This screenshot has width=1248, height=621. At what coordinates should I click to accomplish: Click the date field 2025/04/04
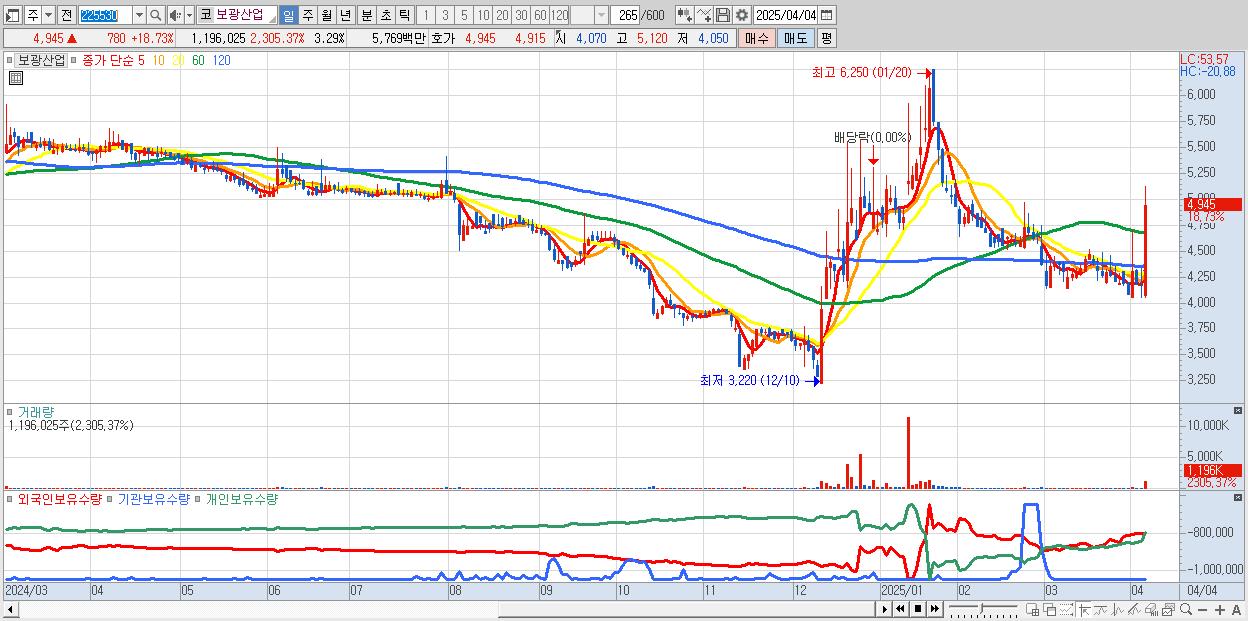coord(785,15)
